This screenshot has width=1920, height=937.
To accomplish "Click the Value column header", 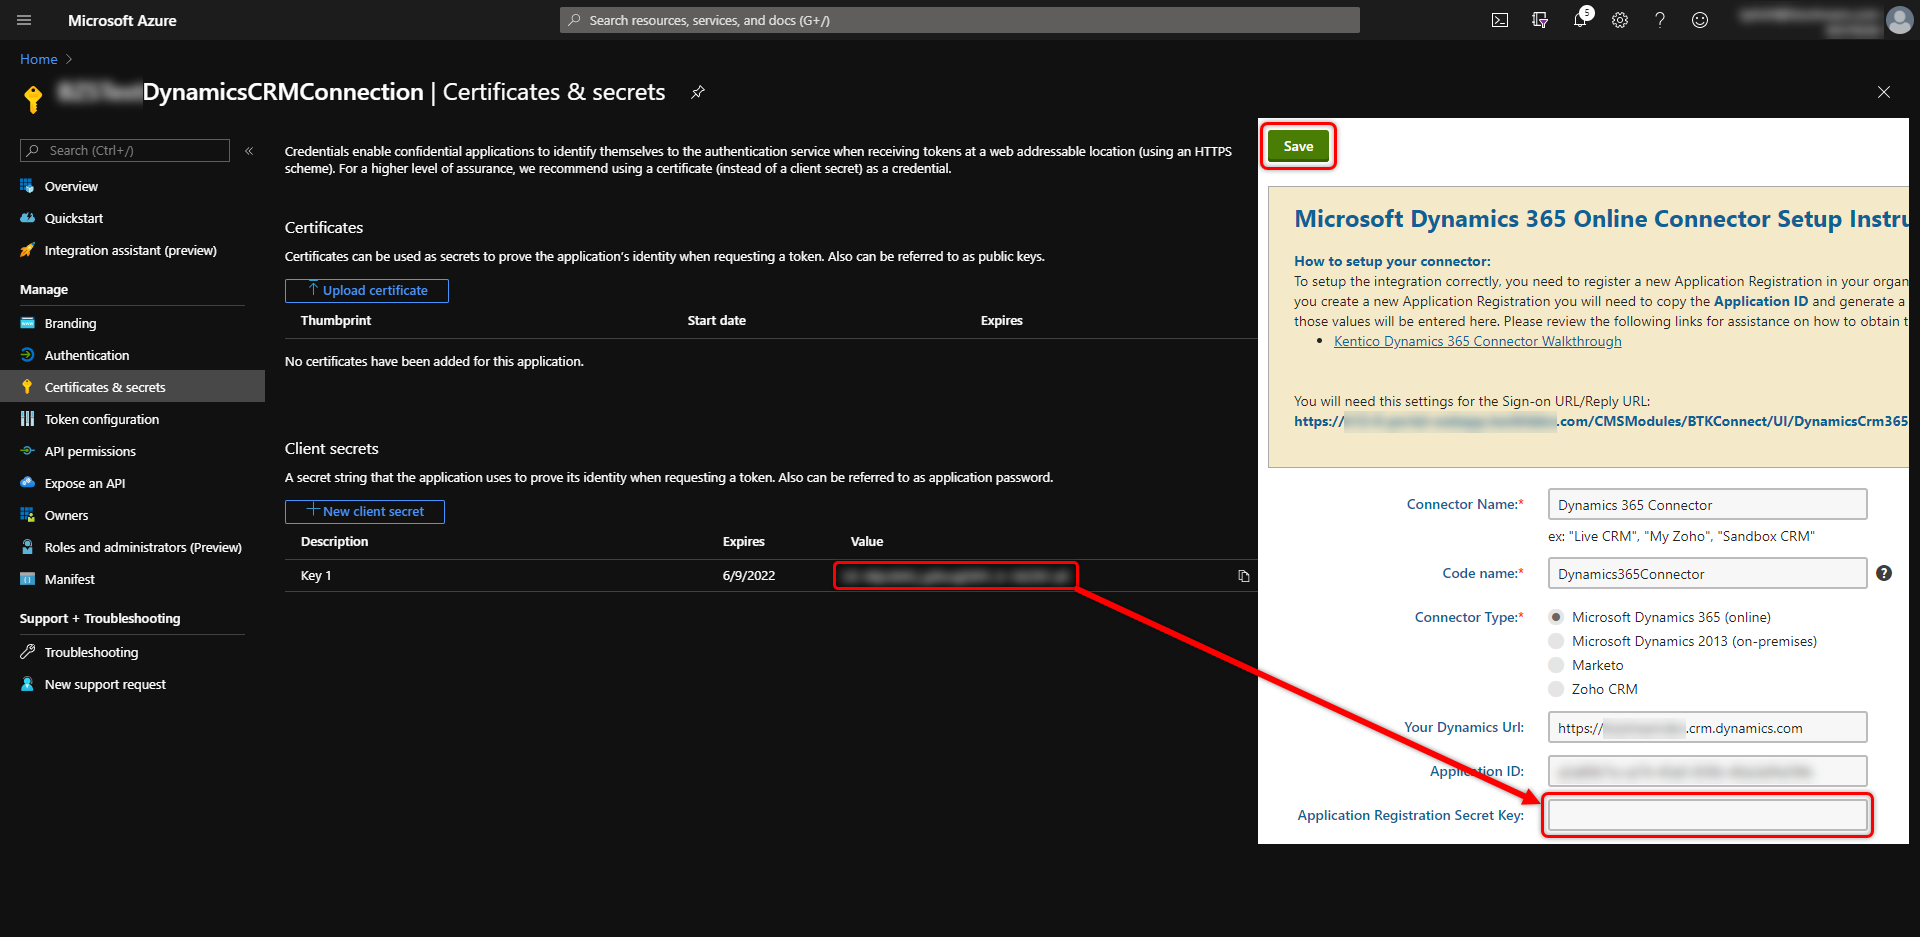I will tap(867, 542).
